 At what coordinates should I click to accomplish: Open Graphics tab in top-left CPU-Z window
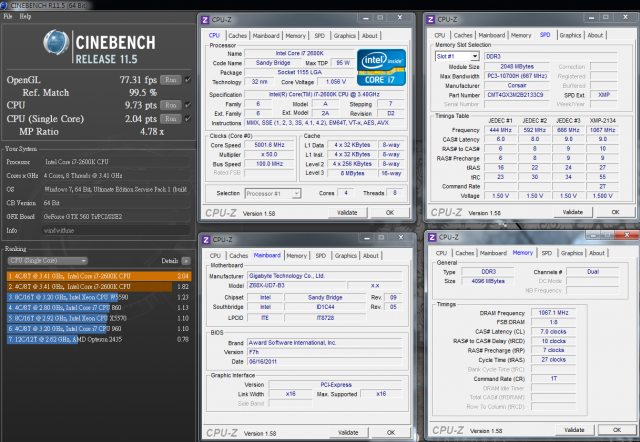344,36
